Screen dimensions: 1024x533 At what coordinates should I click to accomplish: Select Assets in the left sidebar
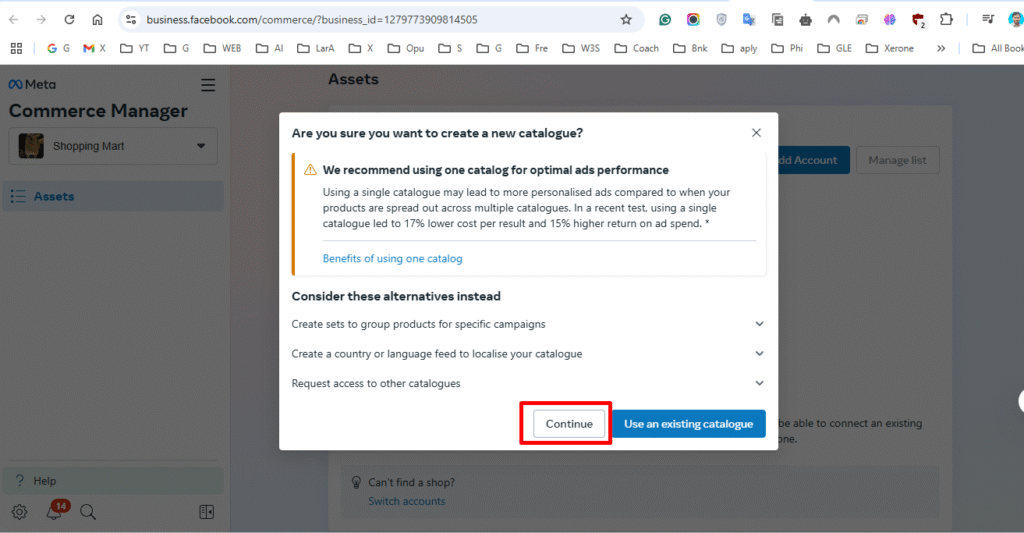click(113, 196)
